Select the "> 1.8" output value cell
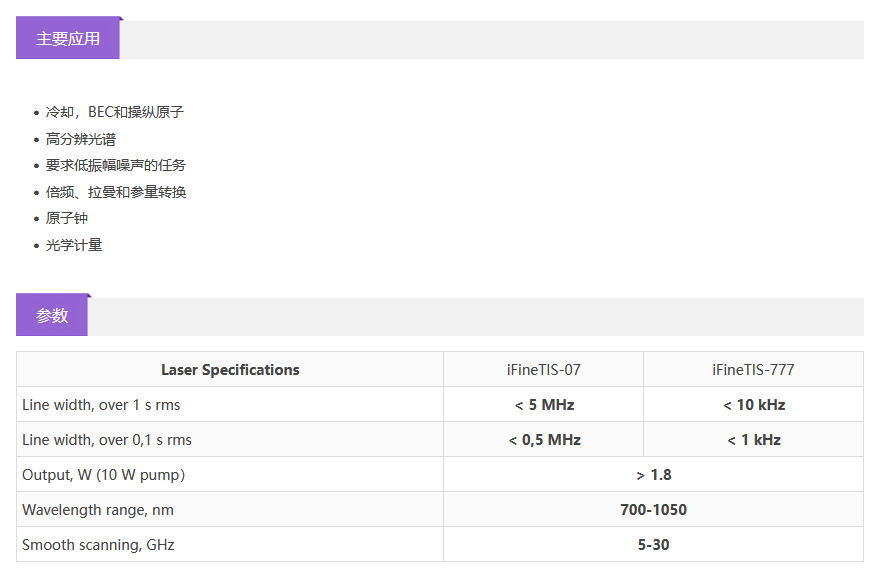The image size is (891, 579). [x=653, y=475]
